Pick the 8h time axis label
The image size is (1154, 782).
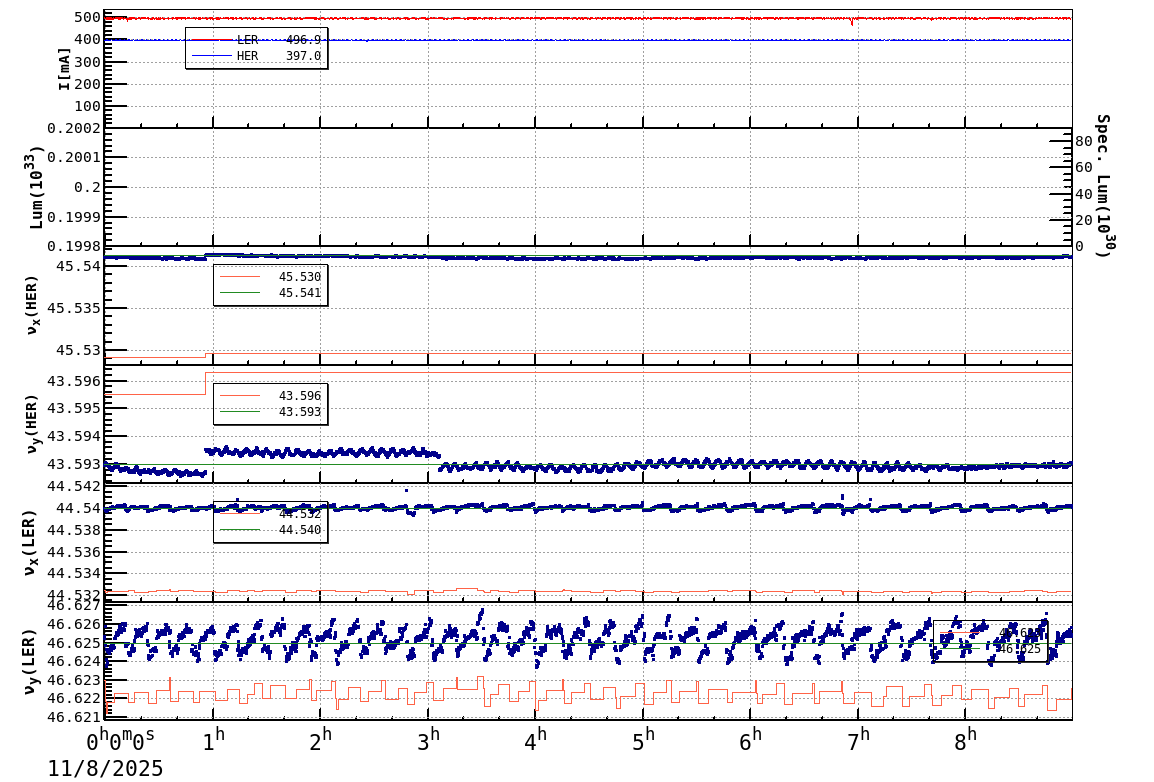[966, 741]
